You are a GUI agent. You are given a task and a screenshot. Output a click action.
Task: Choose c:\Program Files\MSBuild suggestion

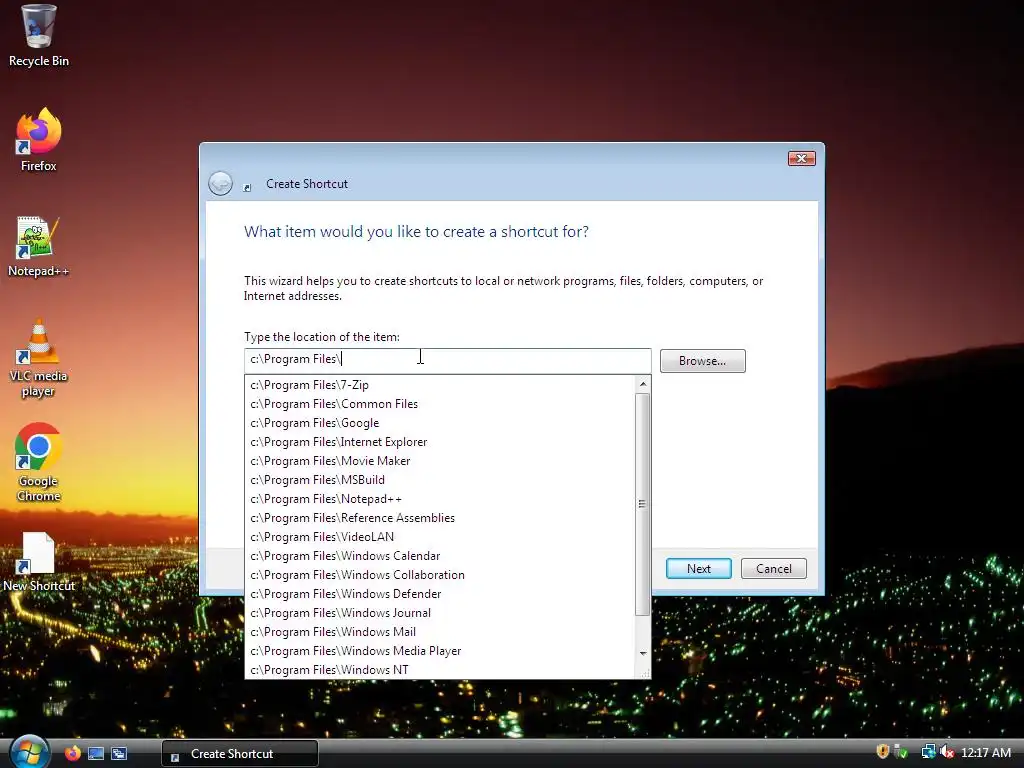click(x=440, y=479)
